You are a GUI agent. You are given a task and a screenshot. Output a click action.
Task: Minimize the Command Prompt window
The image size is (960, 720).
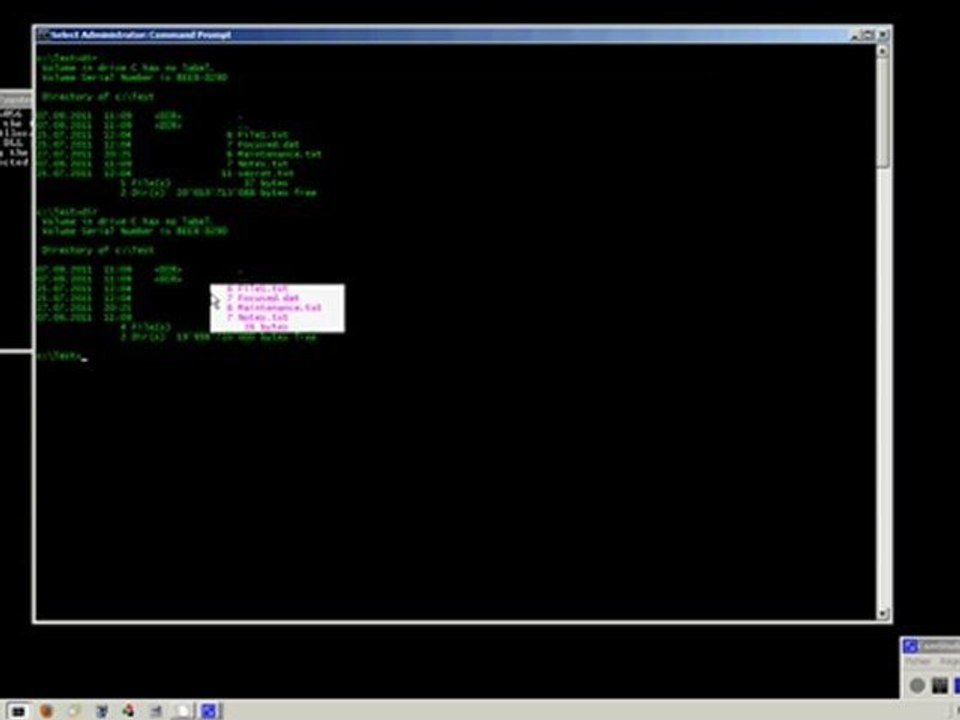pos(856,36)
